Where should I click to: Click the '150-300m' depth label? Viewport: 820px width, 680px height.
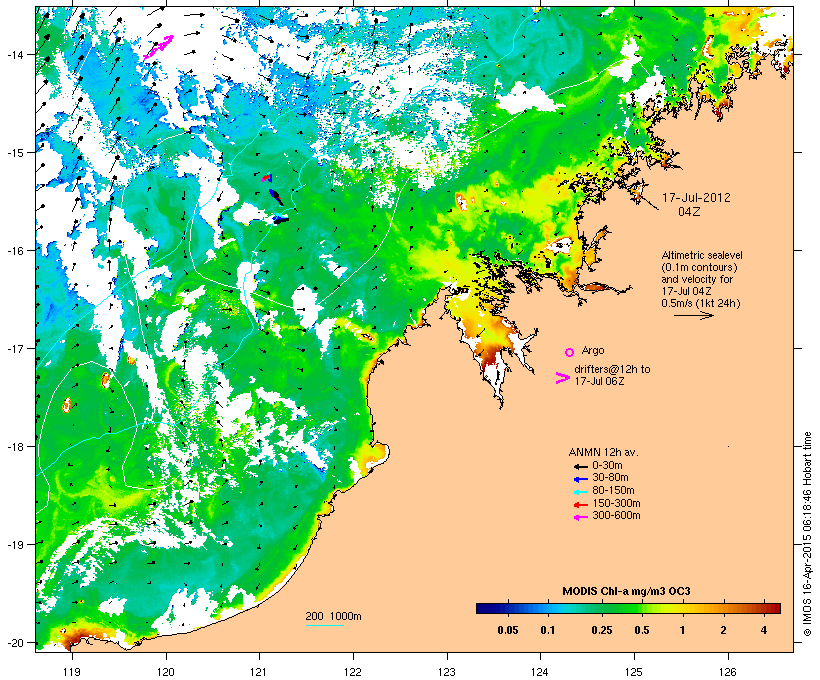[616, 503]
